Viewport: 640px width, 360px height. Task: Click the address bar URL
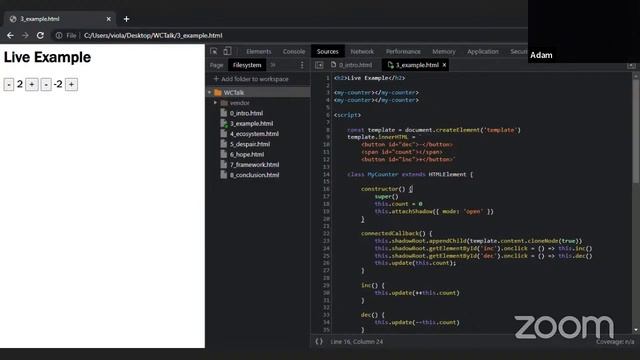pos(153,36)
